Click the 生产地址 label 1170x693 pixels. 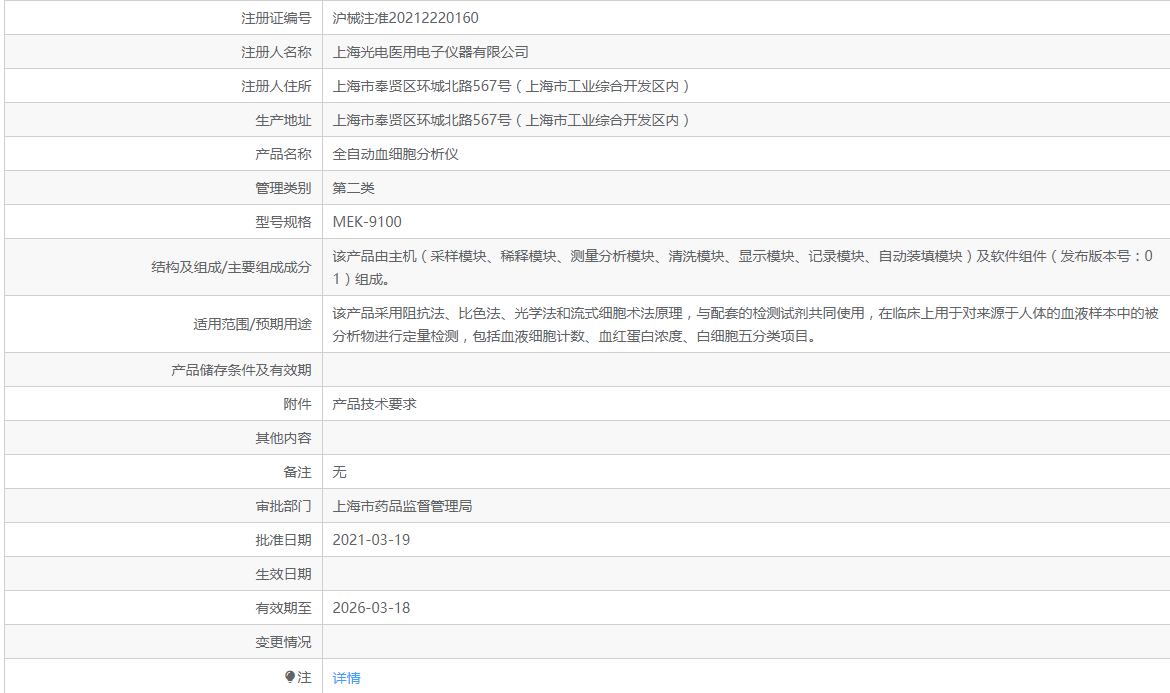point(283,120)
